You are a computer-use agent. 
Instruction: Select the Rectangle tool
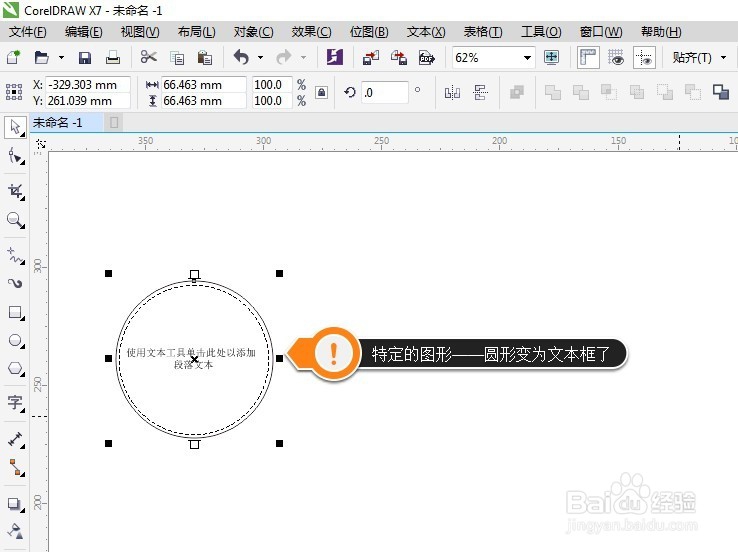pos(15,313)
